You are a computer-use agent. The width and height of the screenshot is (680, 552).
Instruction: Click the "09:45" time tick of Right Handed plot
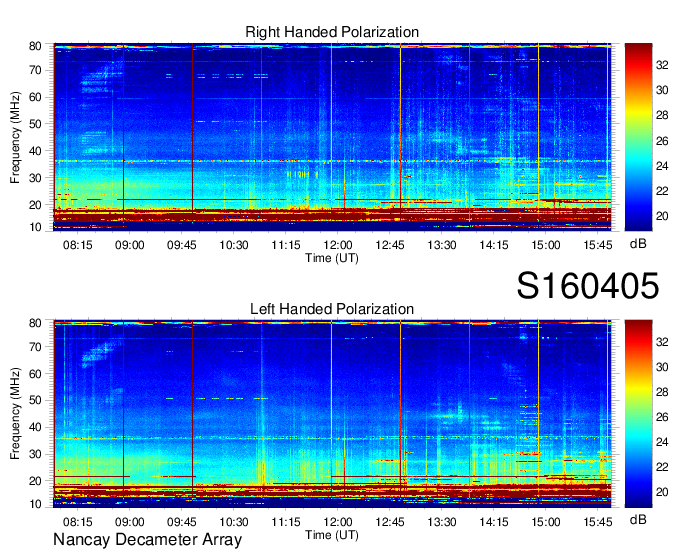tap(182, 245)
